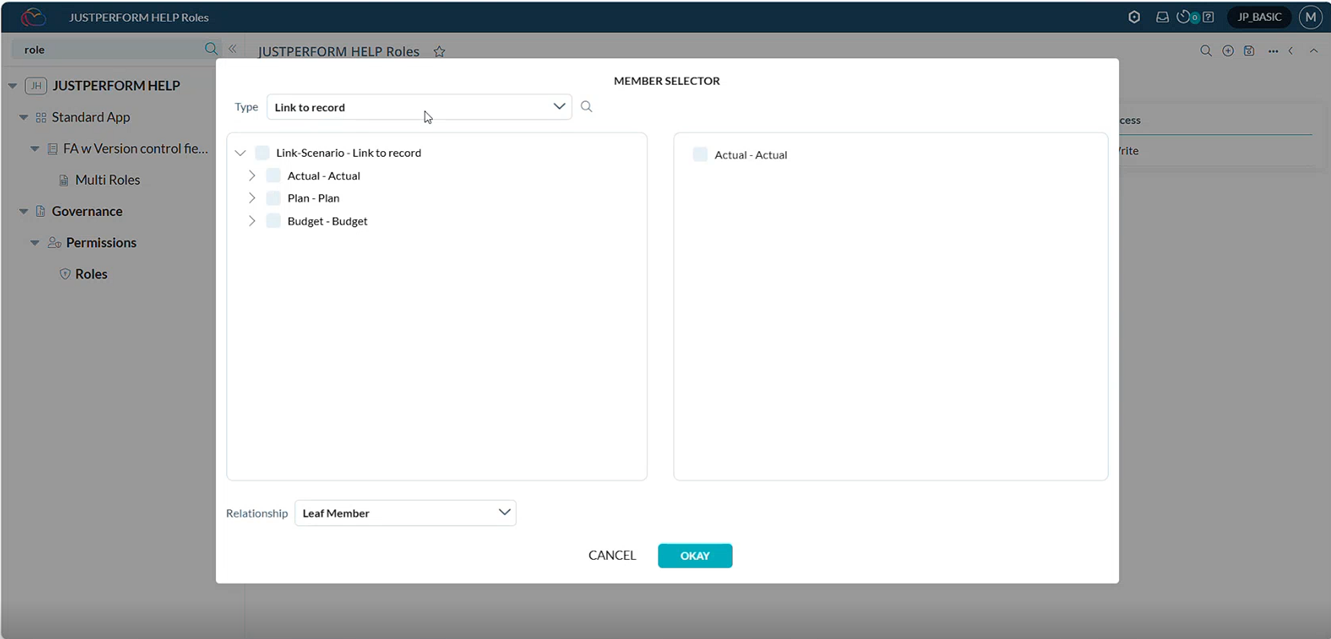The width and height of the screenshot is (1331, 639).
Task: Click the JP_BASIC environment badge
Action: (1259, 17)
